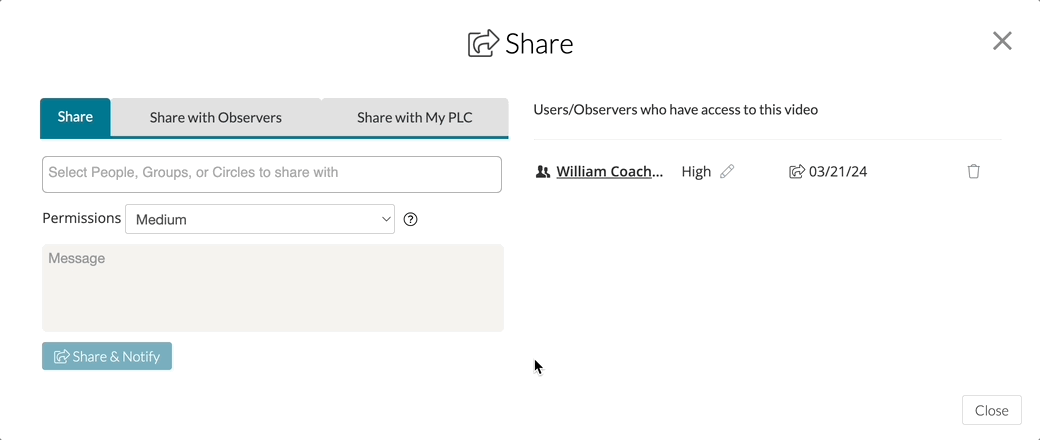Click inside the Message text area
1040x440 pixels.
[272, 288]
